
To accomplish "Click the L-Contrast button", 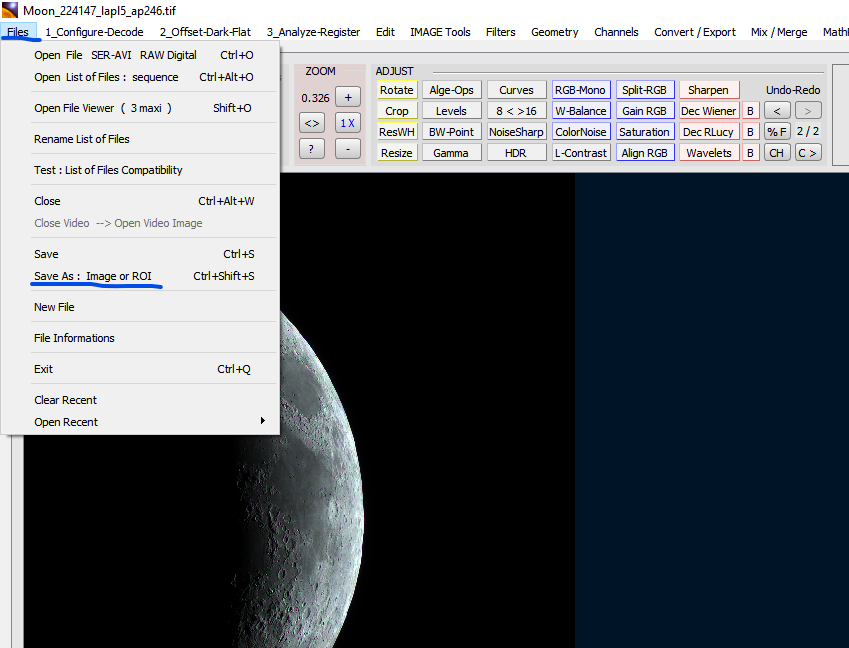I will pos(581,153).
